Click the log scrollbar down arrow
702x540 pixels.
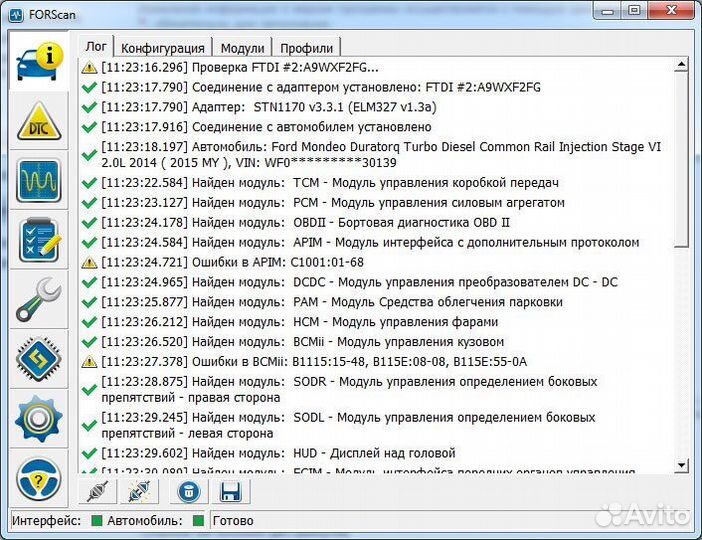pos(681,465)
